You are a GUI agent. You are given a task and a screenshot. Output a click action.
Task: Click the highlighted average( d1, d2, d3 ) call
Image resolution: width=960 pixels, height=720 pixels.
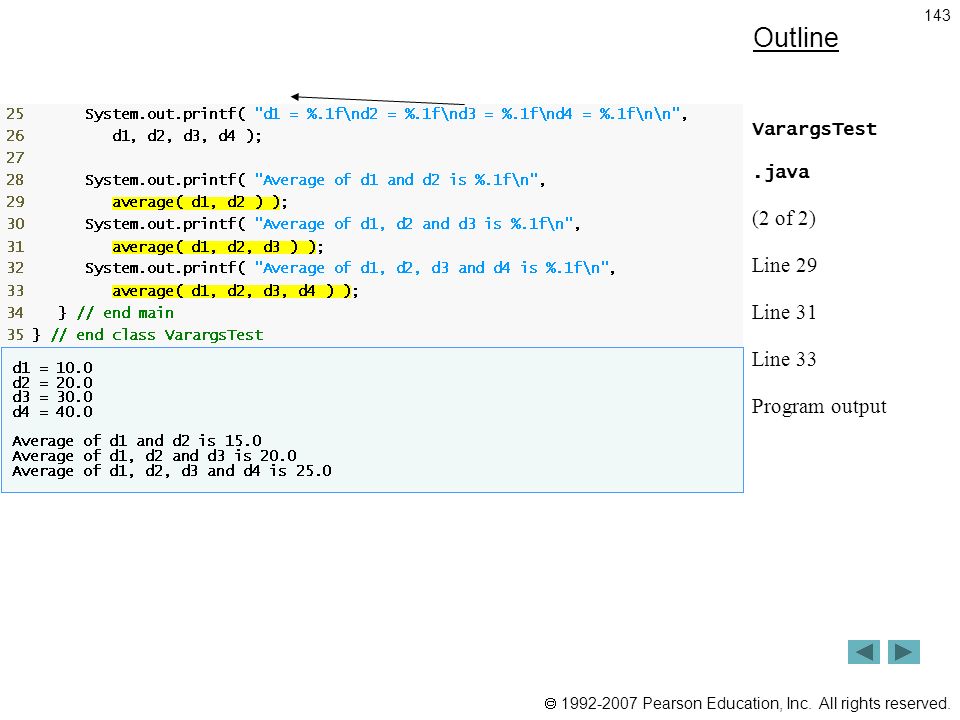click(214, 247)
